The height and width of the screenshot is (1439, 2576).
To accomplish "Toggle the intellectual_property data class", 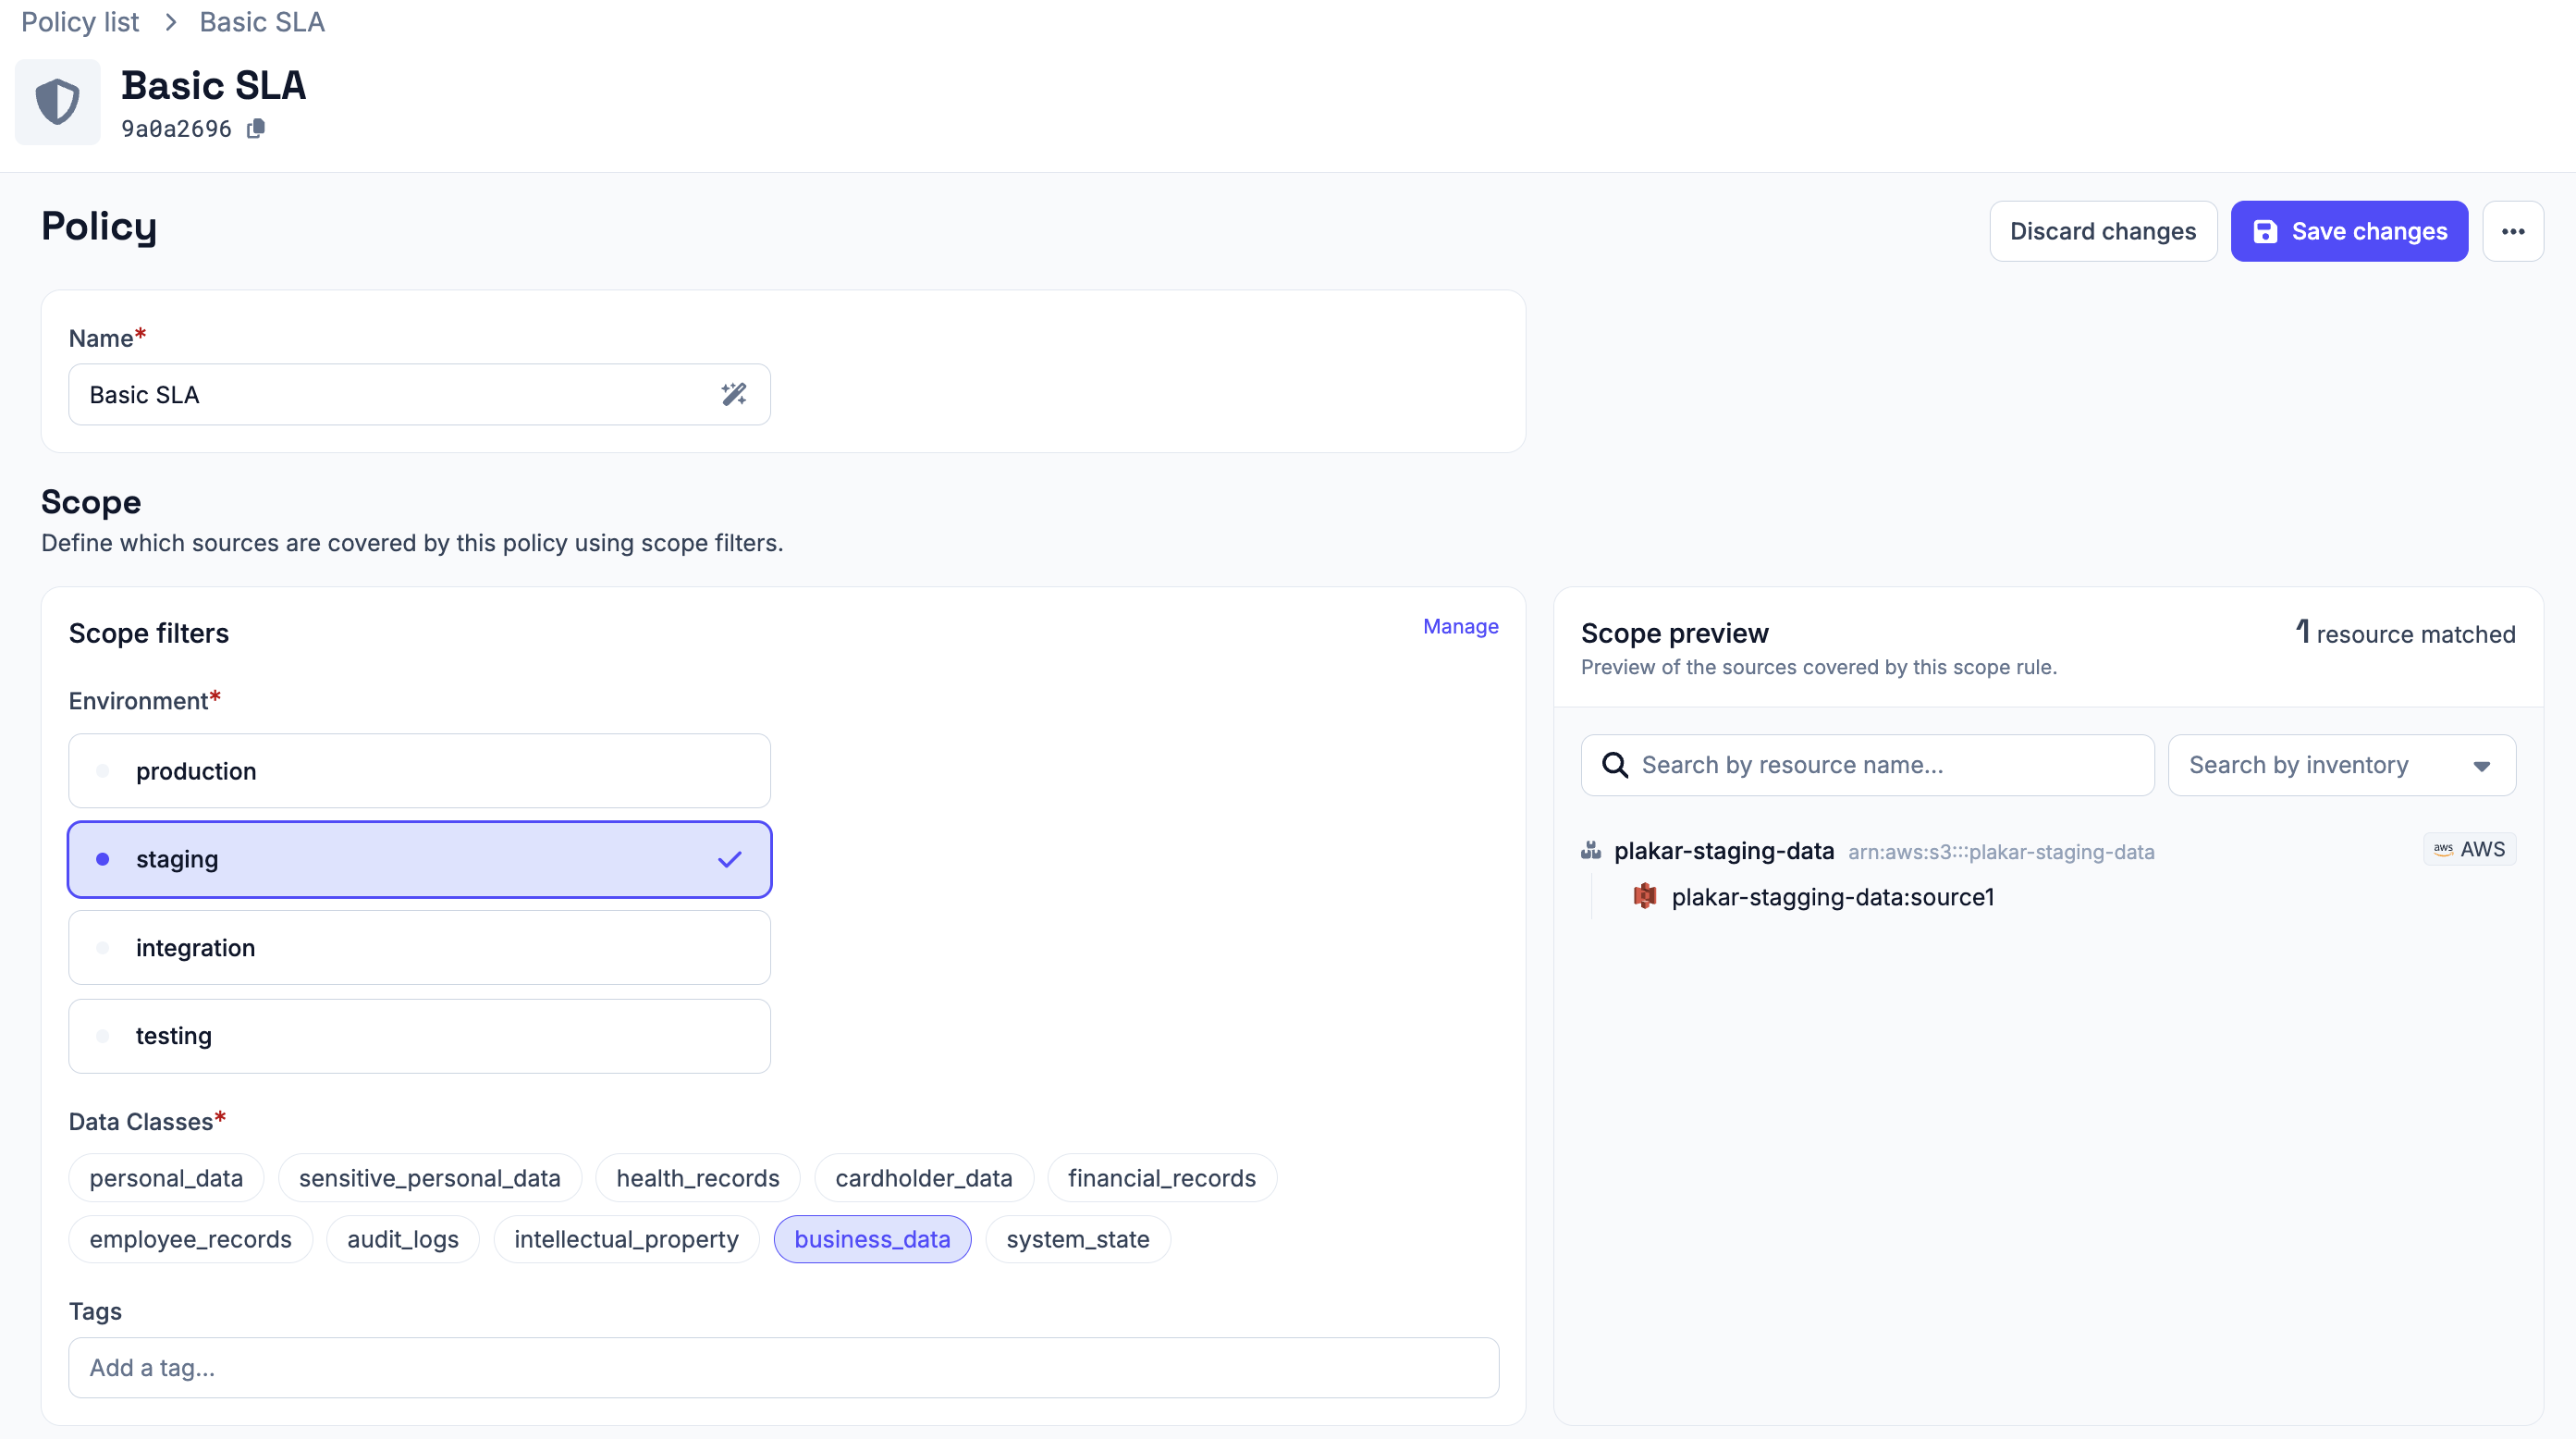I will click(626, 1239).
